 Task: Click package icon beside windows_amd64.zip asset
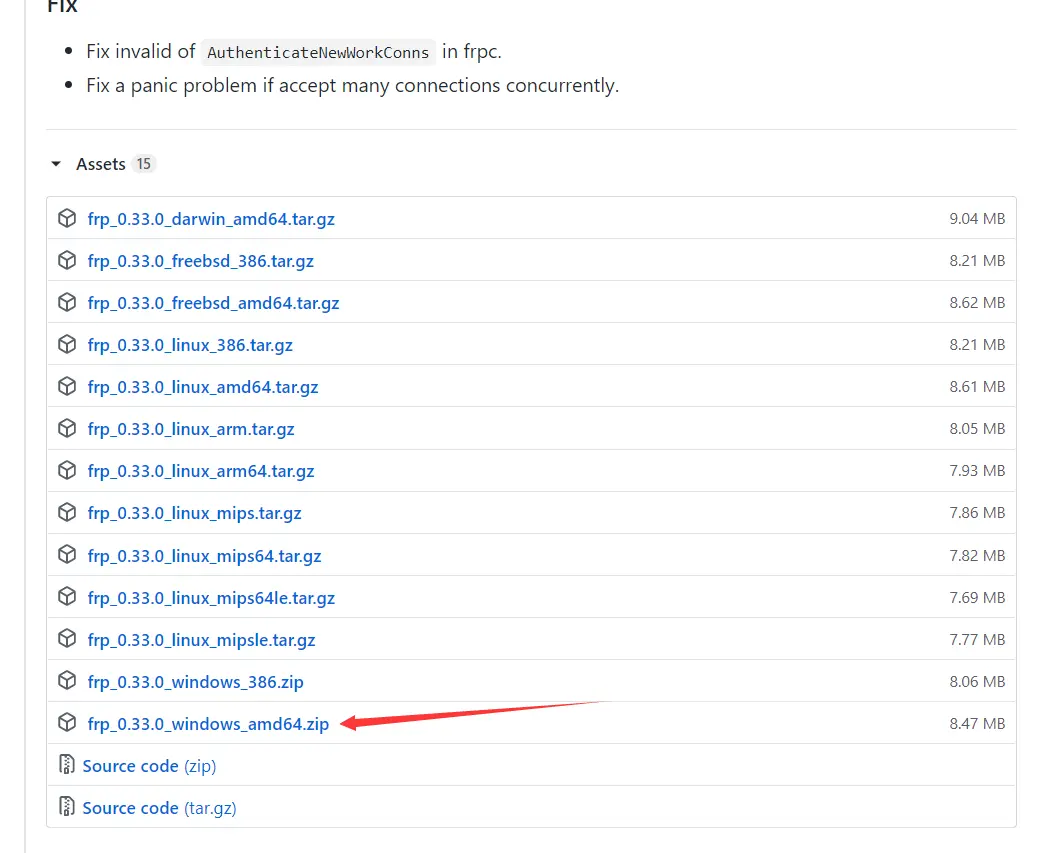67,722
